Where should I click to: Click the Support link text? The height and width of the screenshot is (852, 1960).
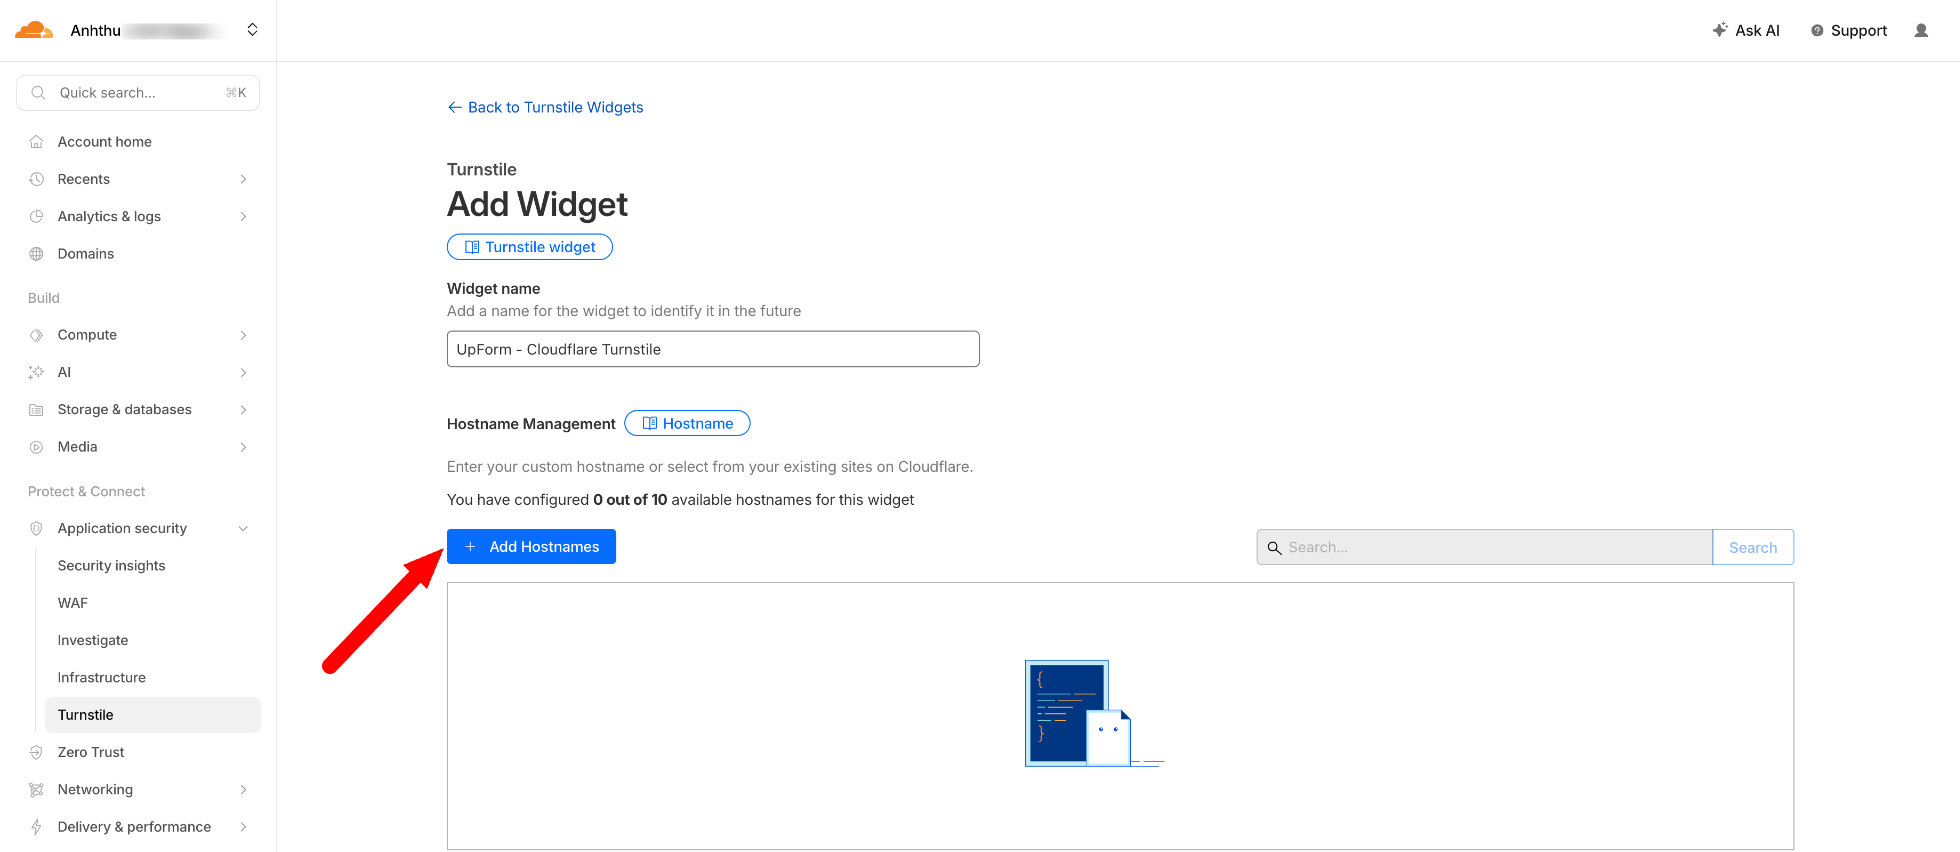[x=1859, y=31]
